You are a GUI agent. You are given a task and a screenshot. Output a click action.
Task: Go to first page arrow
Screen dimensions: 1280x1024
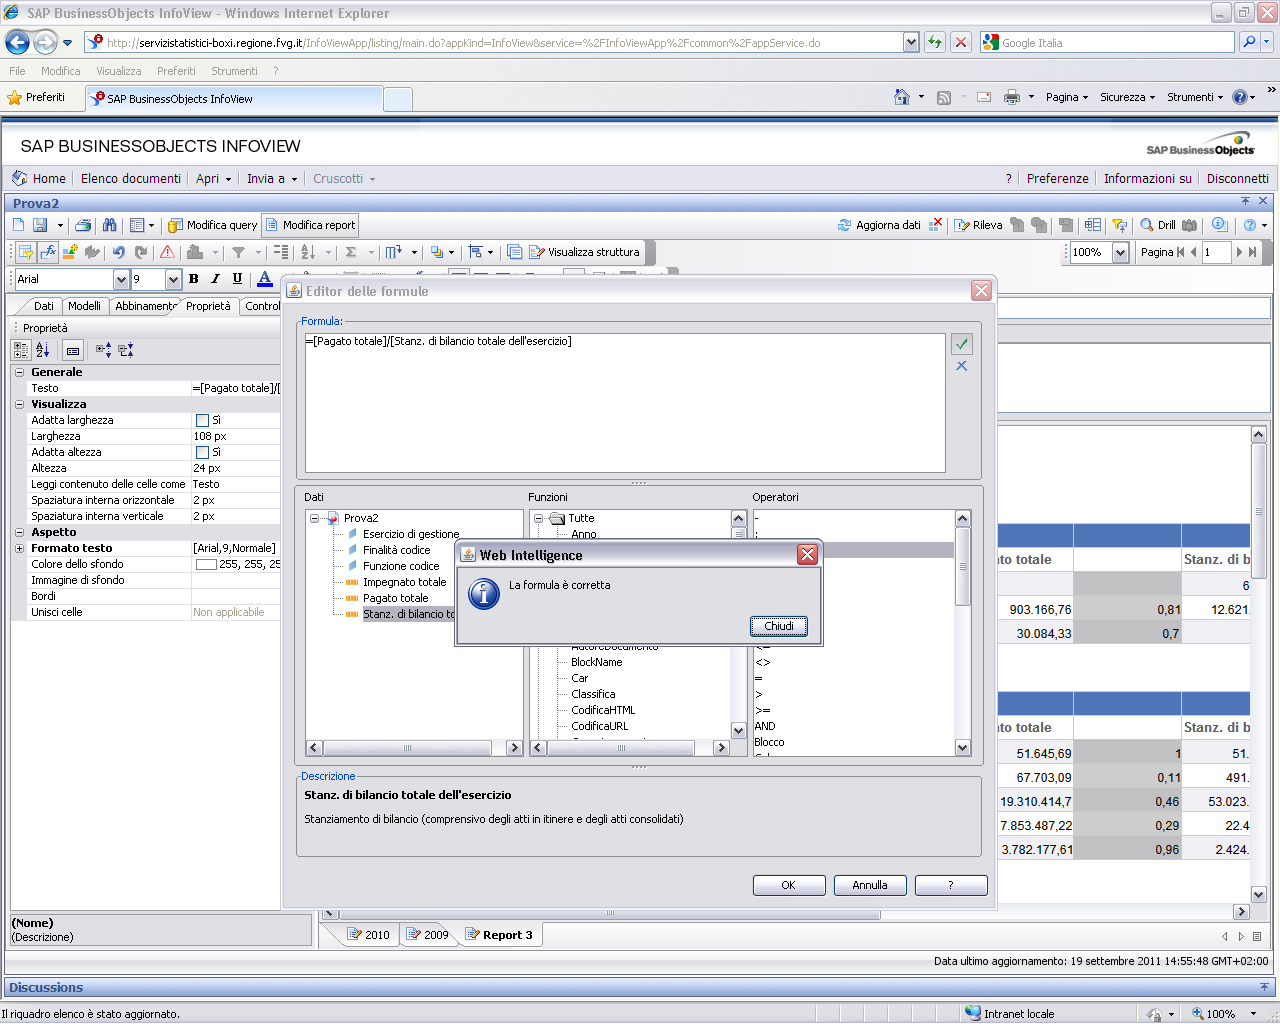pos(1181,252)
